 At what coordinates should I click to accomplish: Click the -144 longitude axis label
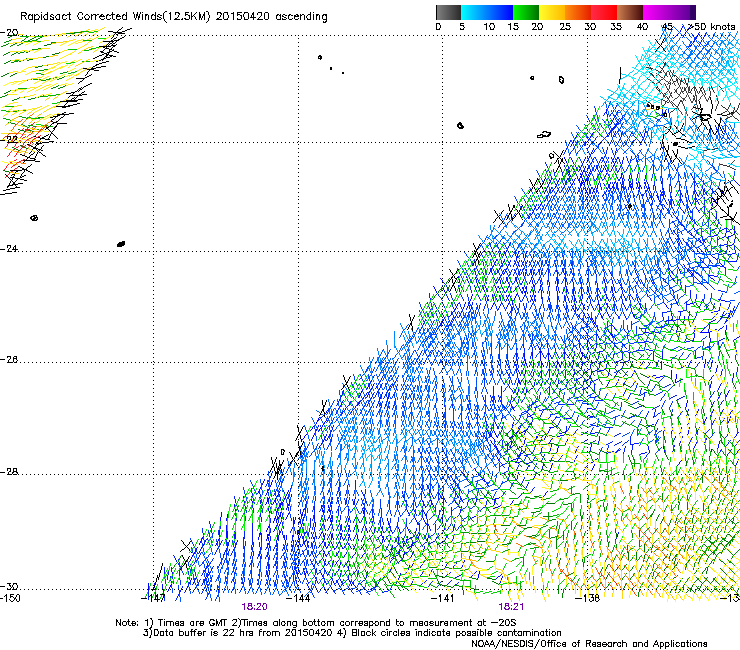[x=298, y=599]
